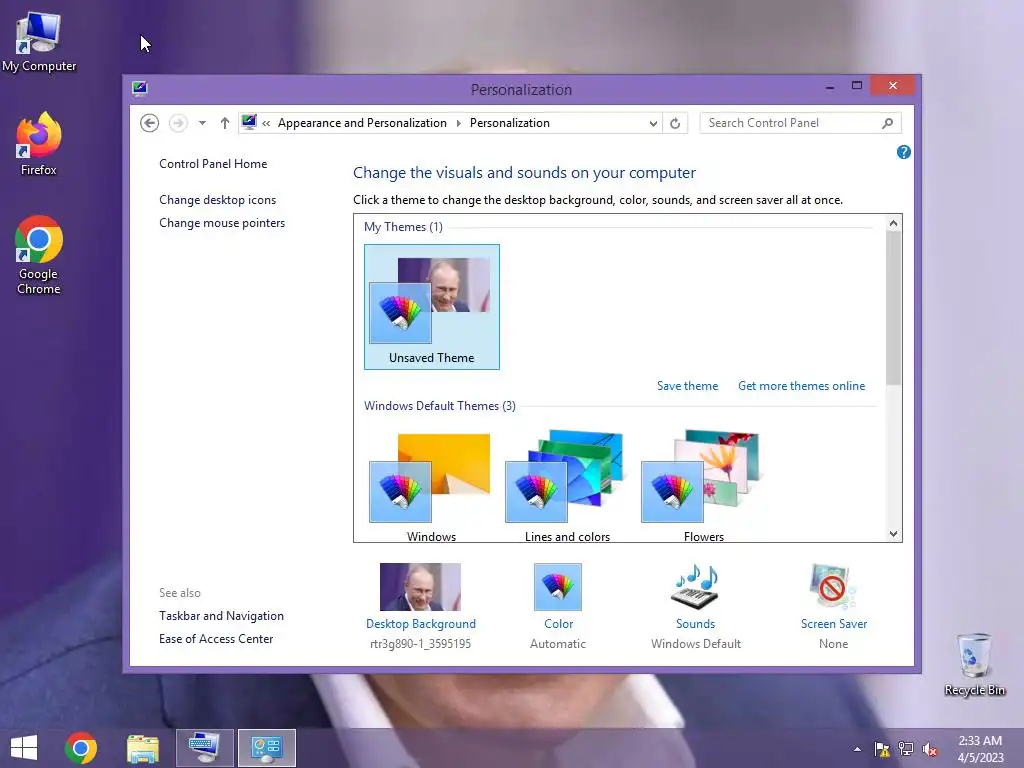
Task: Open Action Center flag icon
Action: pos(882,749)
